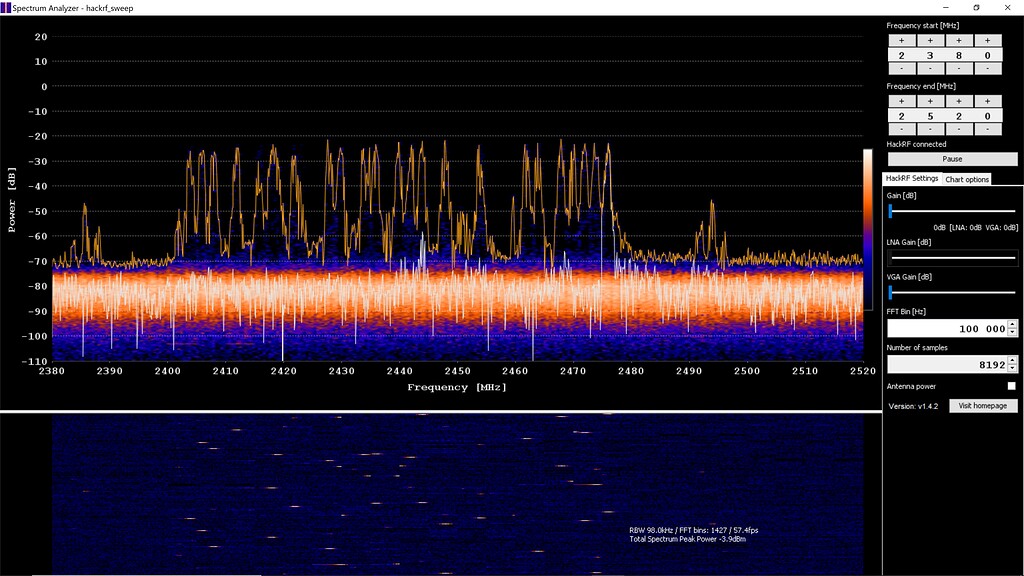Switch to the Chart options tab
Screen dimensions: 1024x576
click(967, 179)
